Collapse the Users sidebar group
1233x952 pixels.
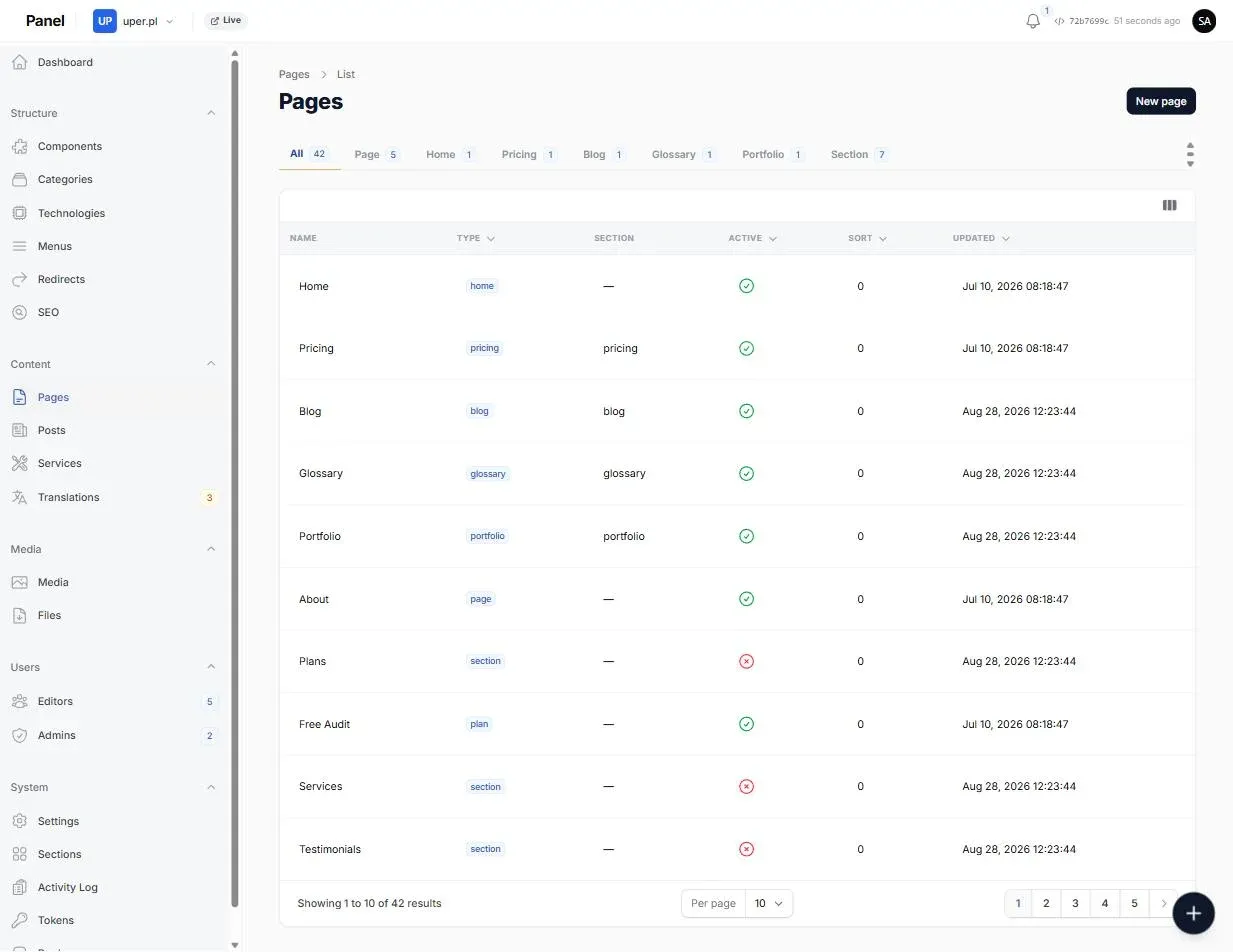211,667
